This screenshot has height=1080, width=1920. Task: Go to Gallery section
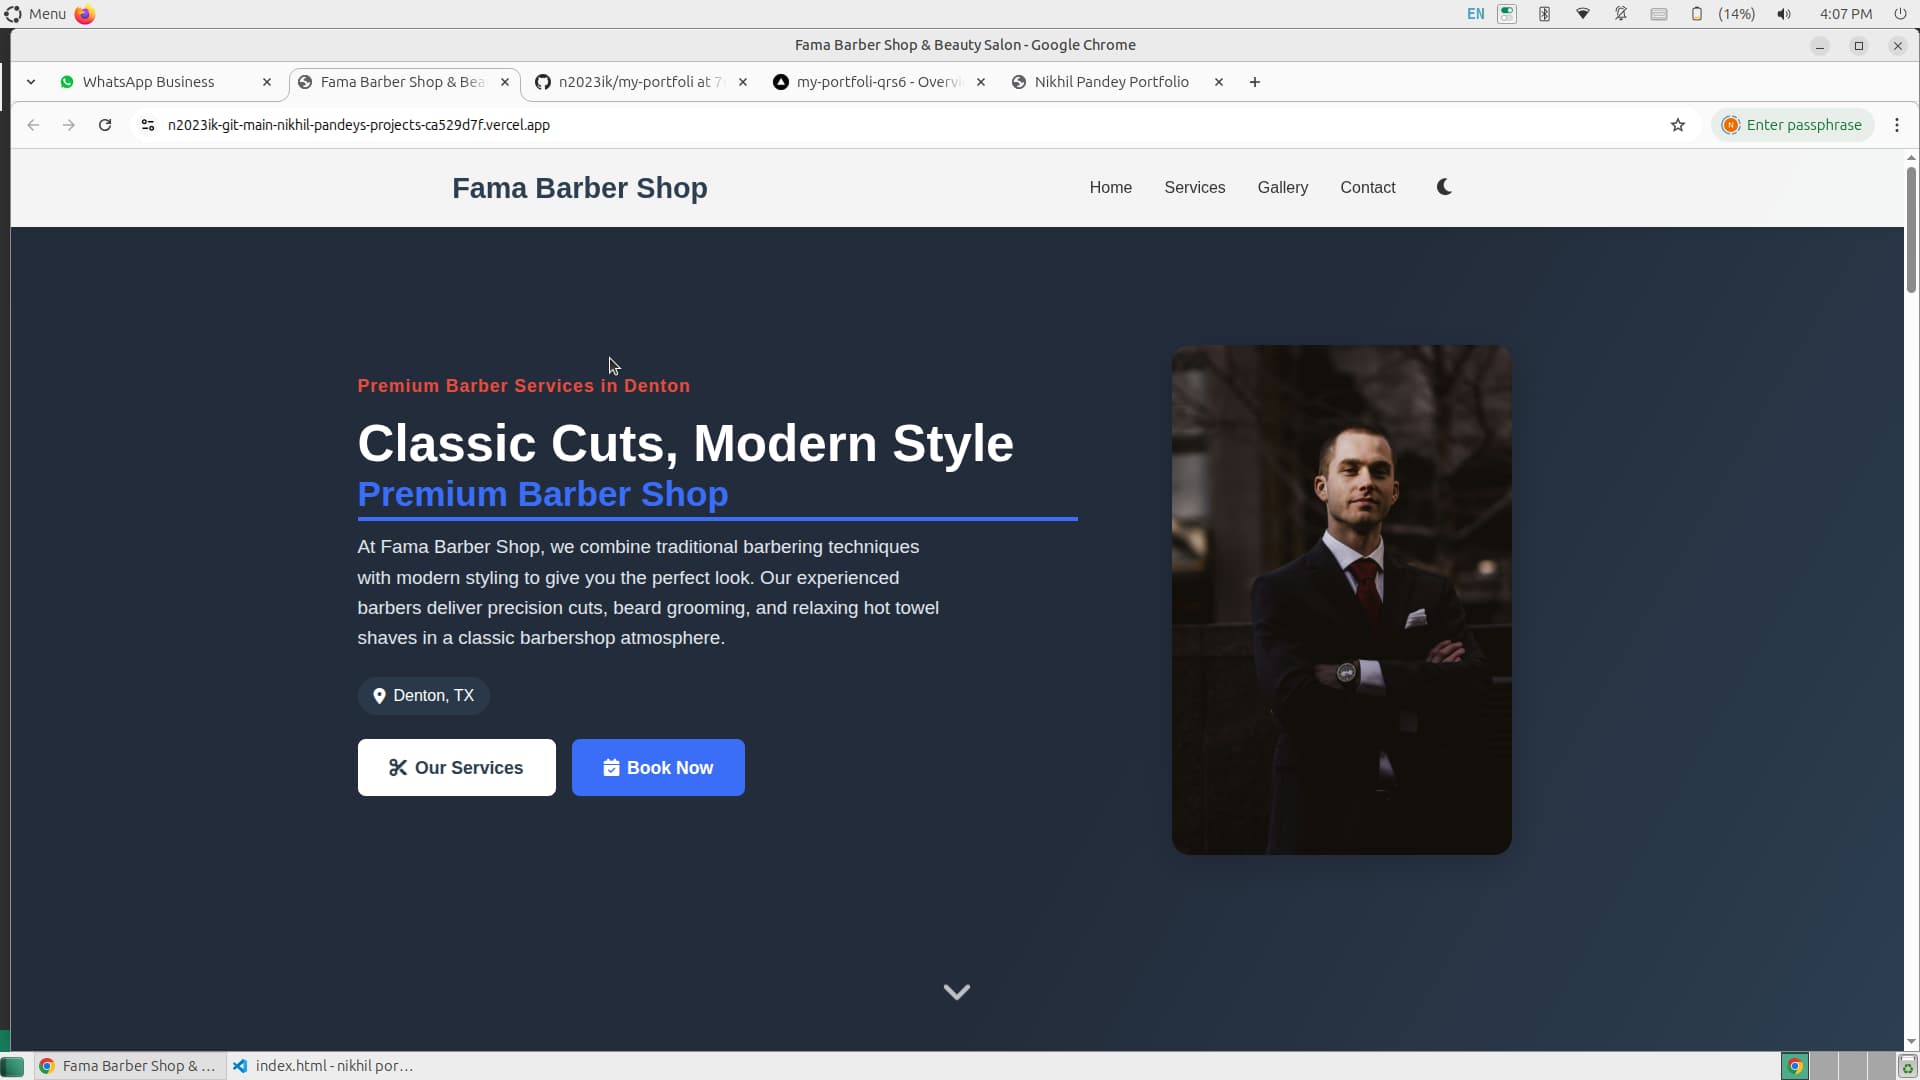(x=1282, y=187)
